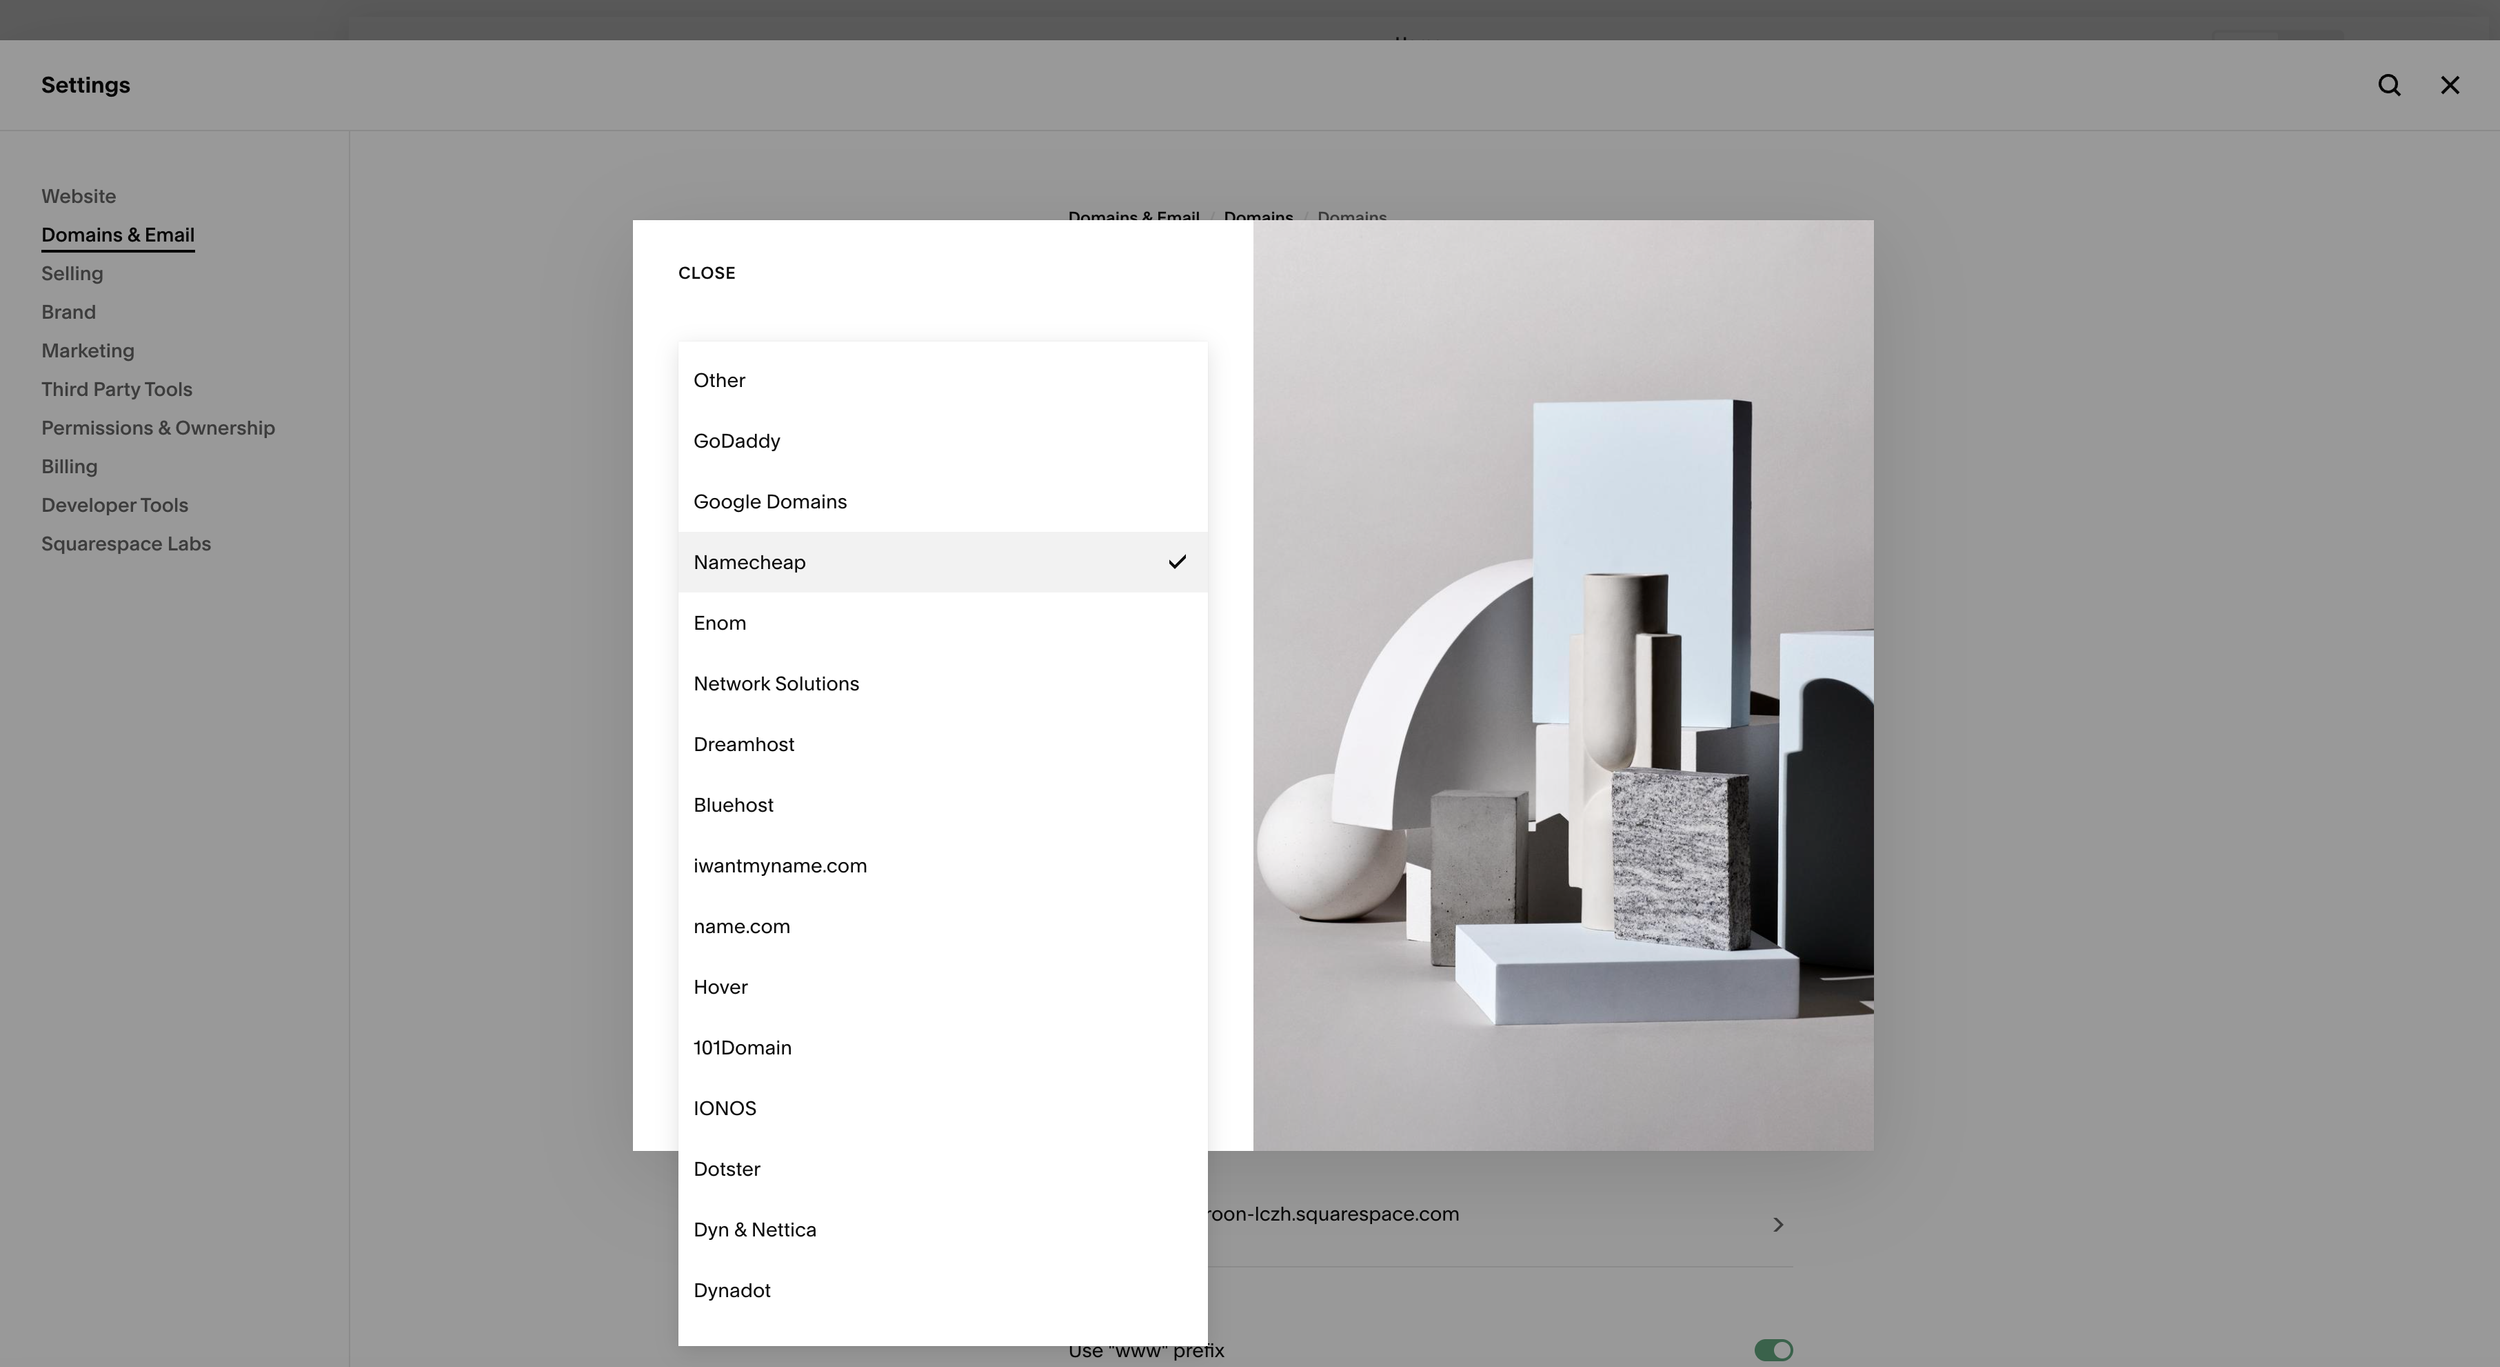The height and width of the screenshot is (1367, 2500).
Task: Choose IONOS in the provider list
Action: pyautogui.click(x=724, y=1108)
